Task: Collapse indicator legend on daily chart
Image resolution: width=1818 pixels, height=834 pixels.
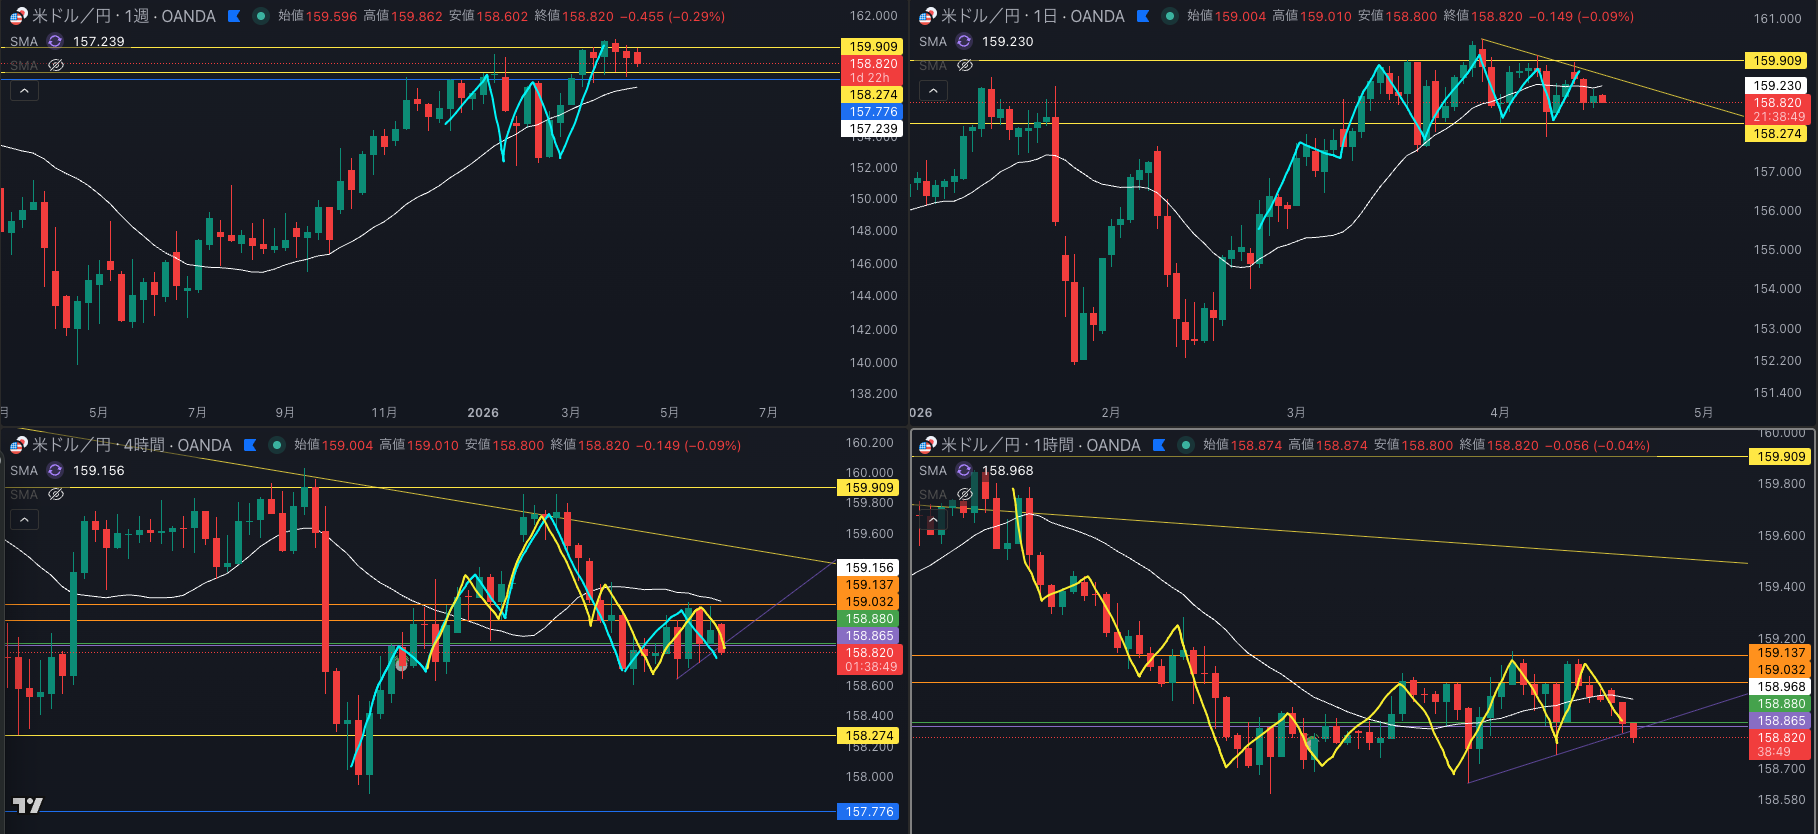Action: [x=933, y=91]
